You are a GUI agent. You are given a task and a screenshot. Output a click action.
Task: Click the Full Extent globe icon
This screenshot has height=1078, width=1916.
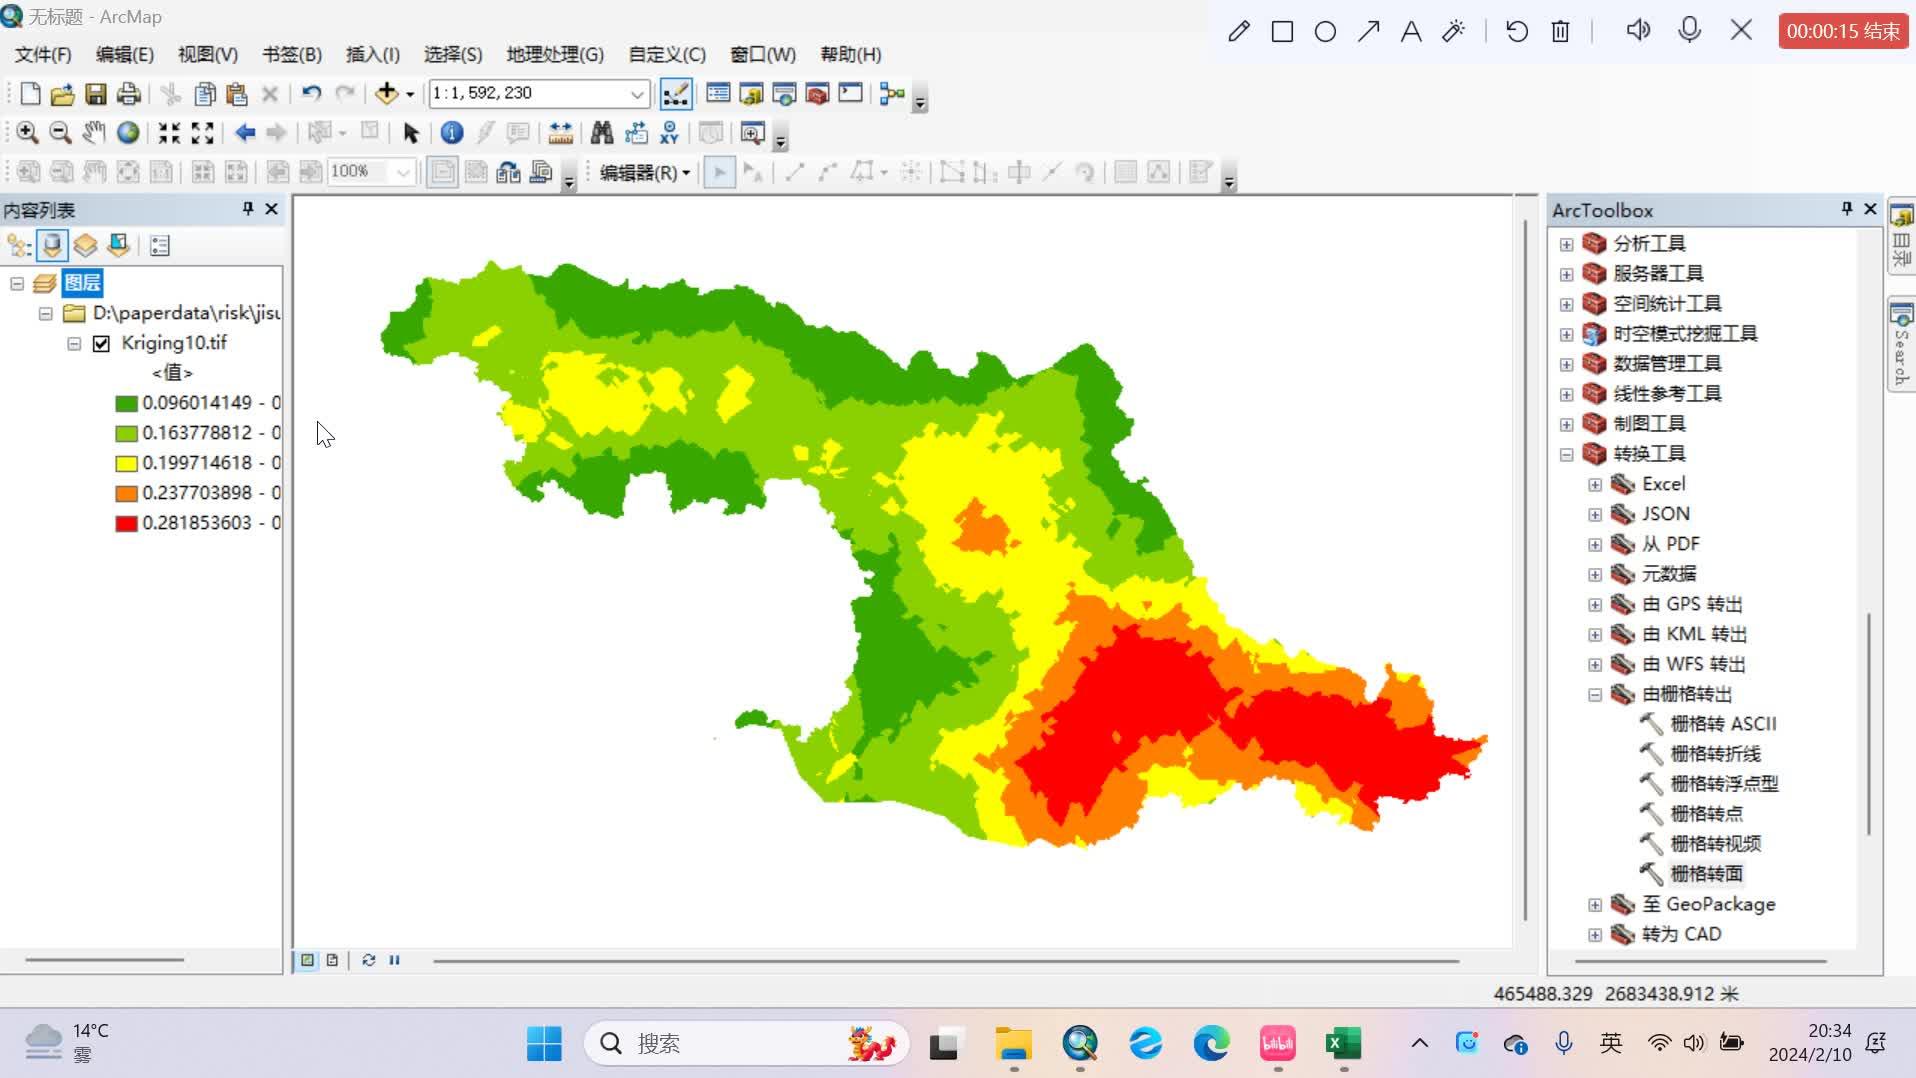coord(127,132)
